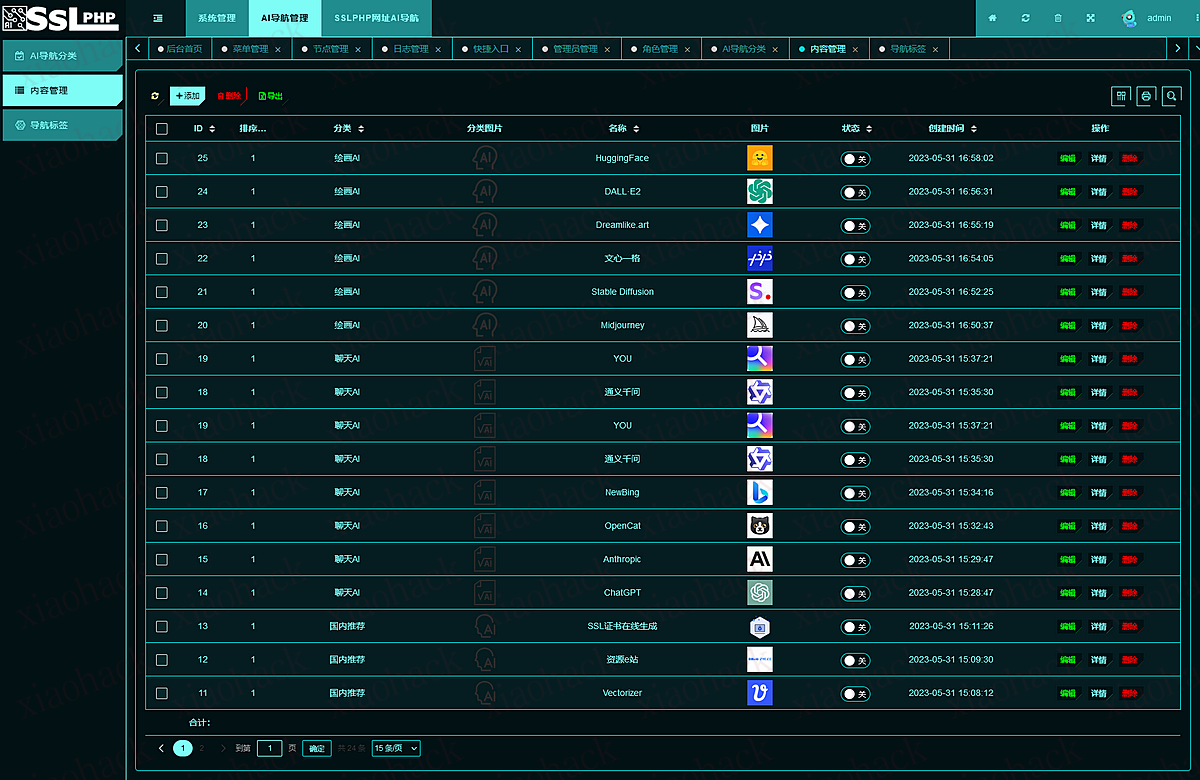The image size is (1200, 780).
Task: Open the column filter icon above the table
Action: (x=1121, y=96)
